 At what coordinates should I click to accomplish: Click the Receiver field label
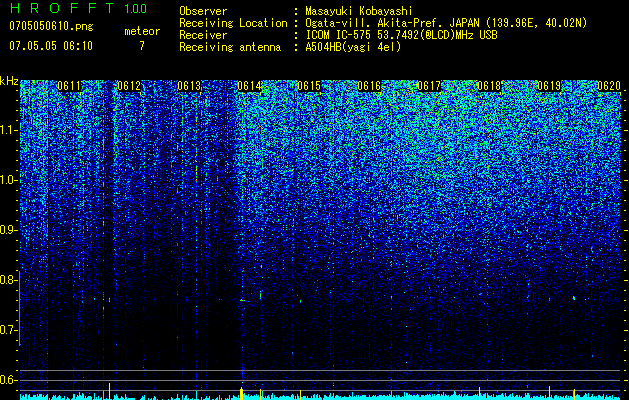click(x=203, y=35)
